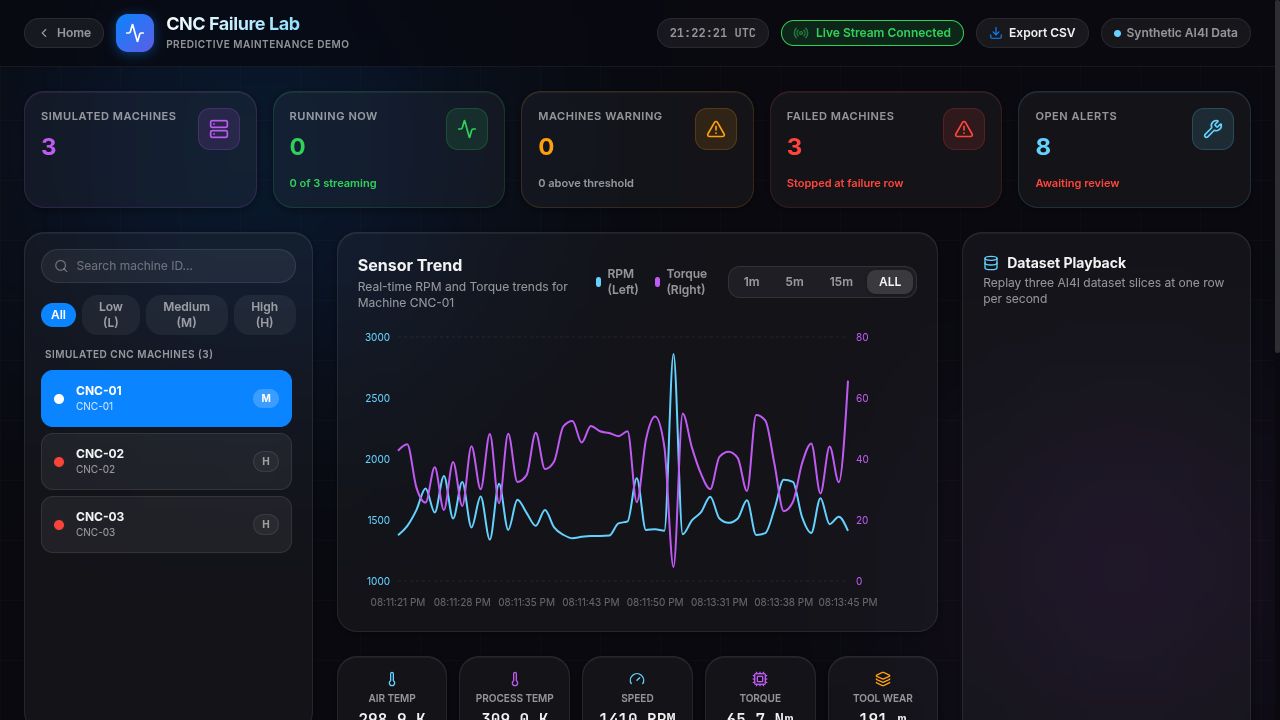Viewport: 1280px width, 720px height.
Task: Filter machines by Low (L)
Action: [111, 315]
